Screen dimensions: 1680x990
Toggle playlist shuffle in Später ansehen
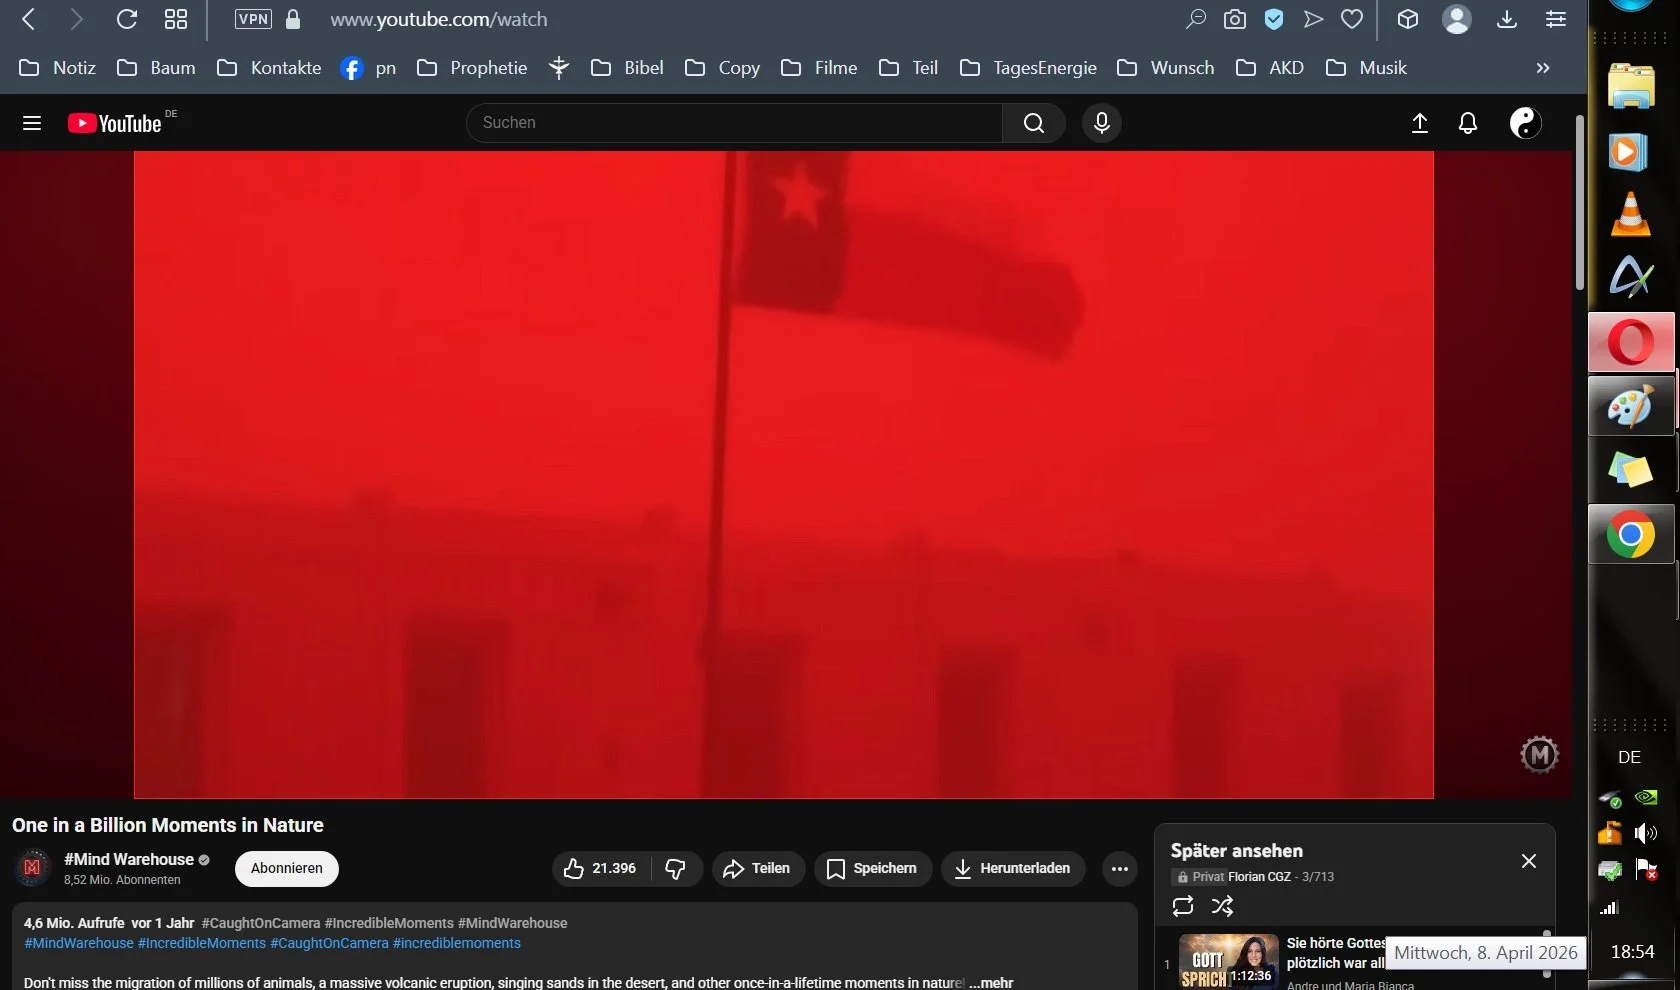click(x=1222, y=906)
